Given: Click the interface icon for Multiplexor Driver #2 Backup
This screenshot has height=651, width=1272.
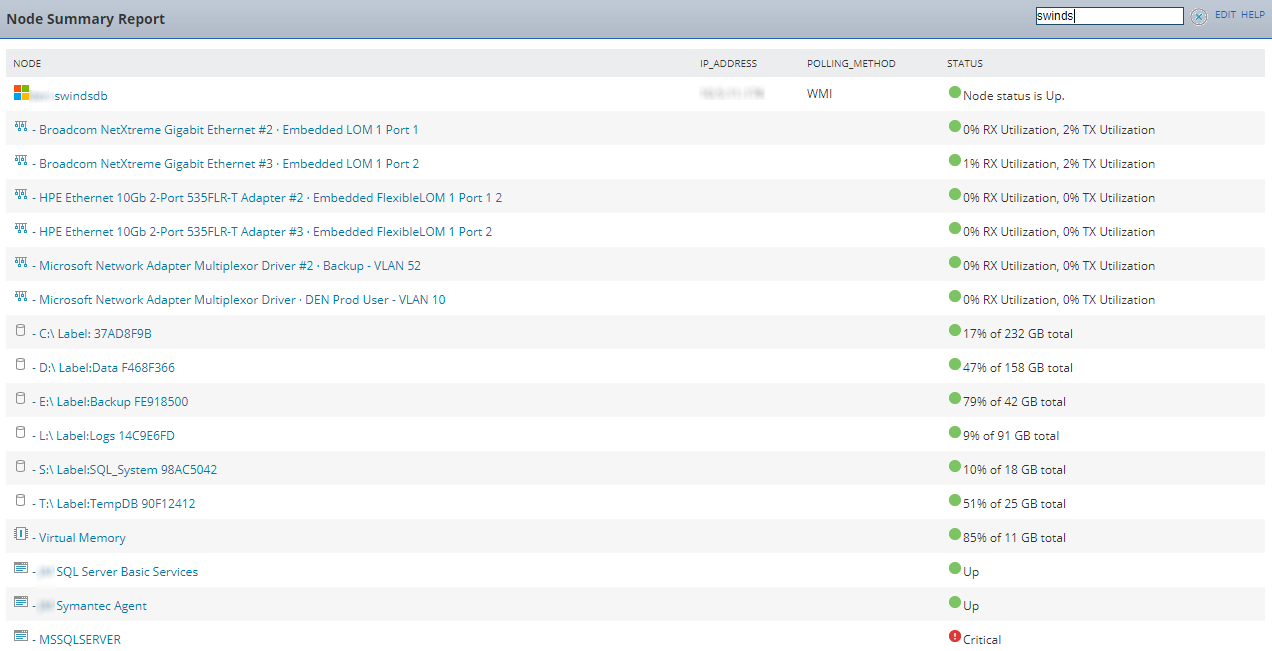Looking at the screenshot, I should (x=21, y=263).
